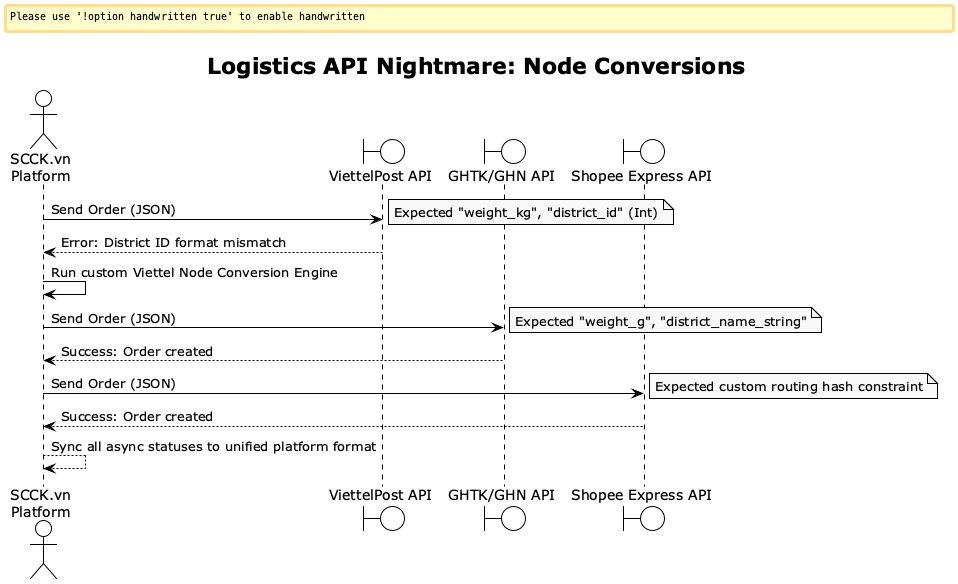Click the rightmost circle in the bottom node row

coord(652,518)
